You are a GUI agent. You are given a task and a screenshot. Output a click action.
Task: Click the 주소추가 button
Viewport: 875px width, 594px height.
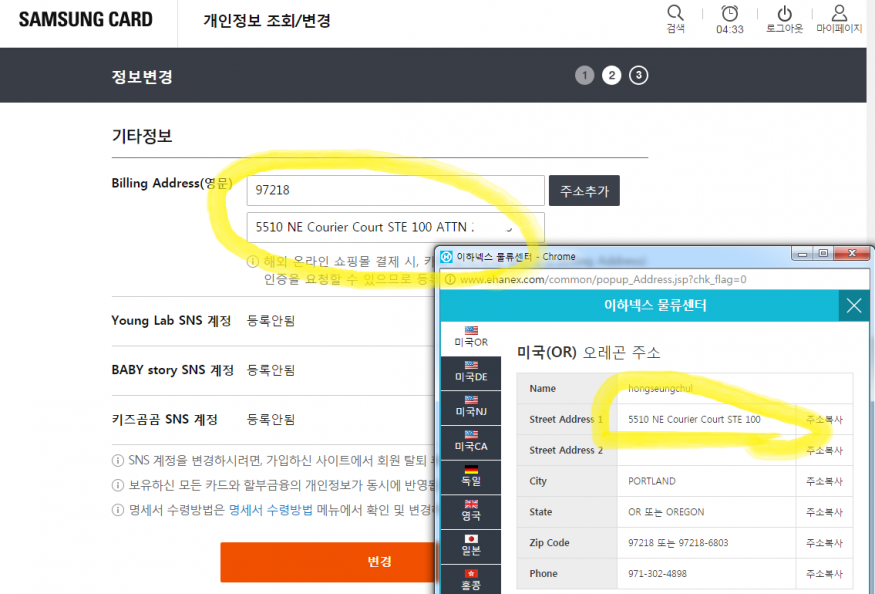click(584, 190)
